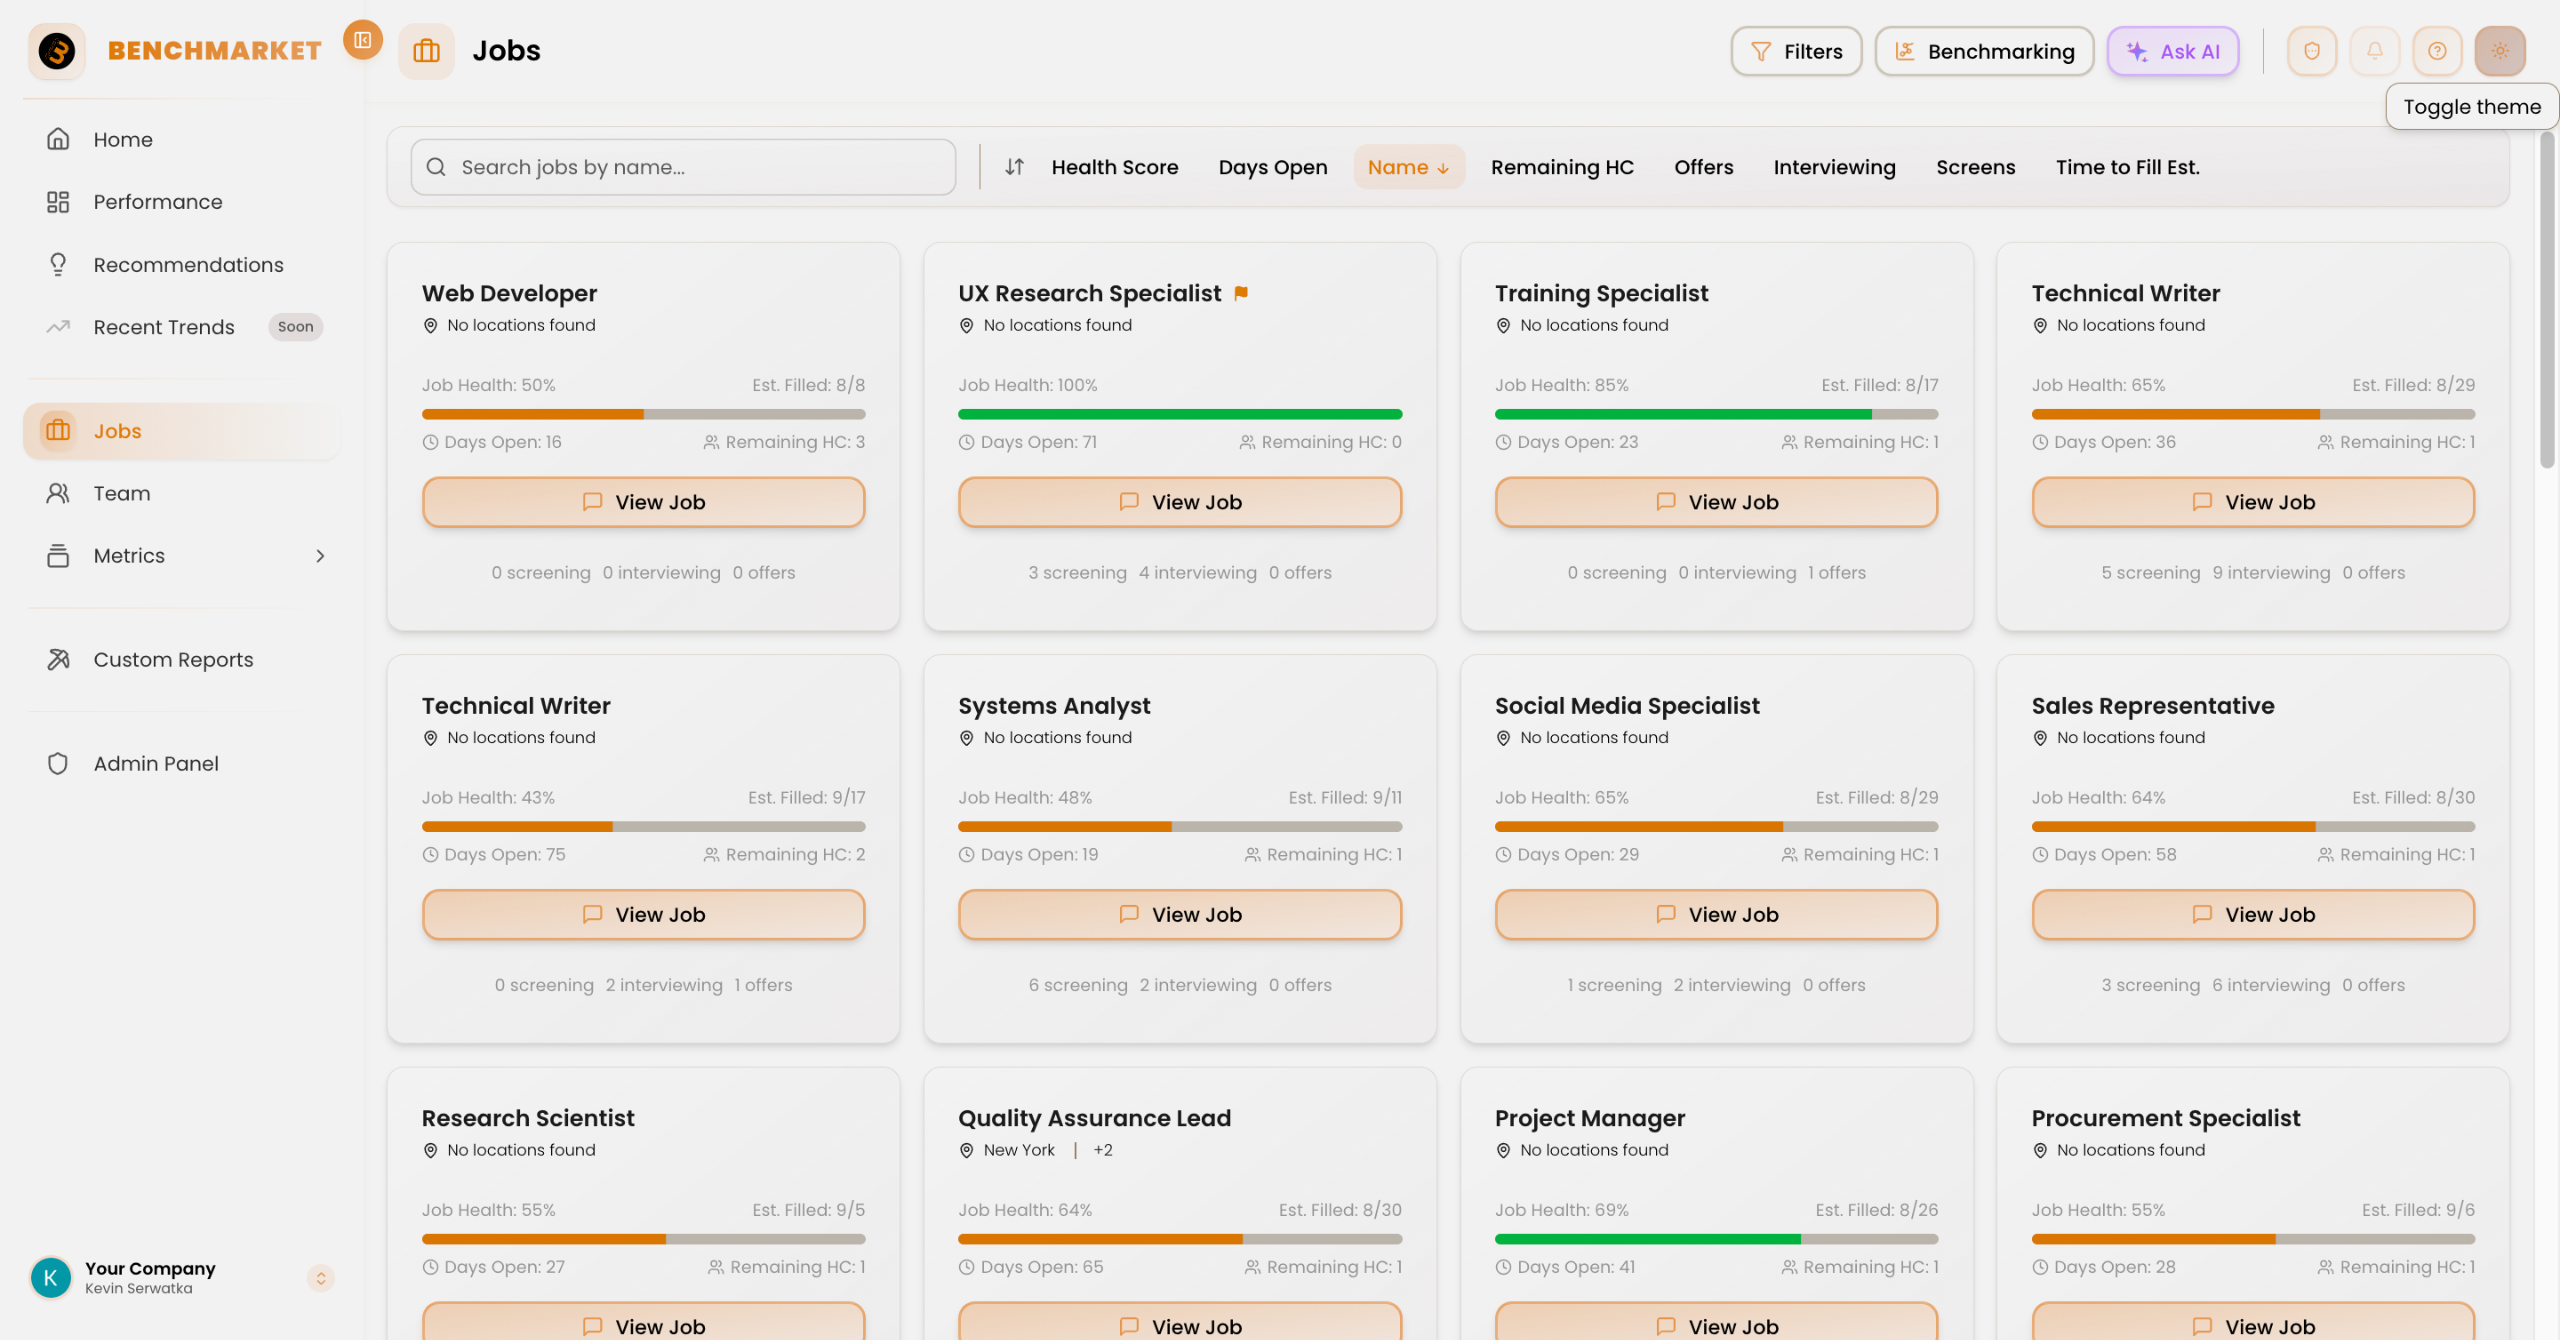Toggle sorting by Name

[1408, 167]
